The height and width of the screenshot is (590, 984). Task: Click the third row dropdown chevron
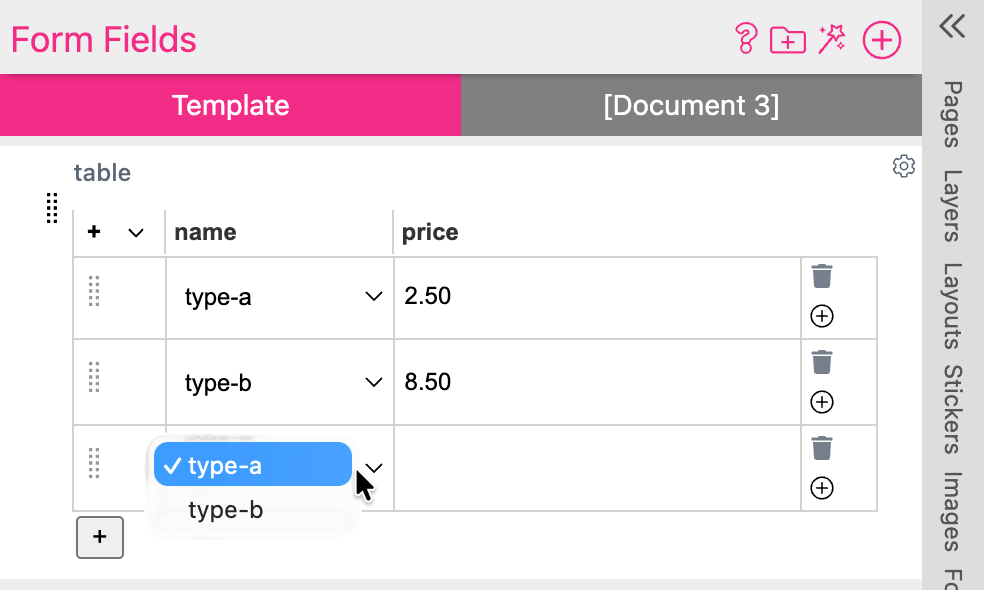tap(375, 468)
